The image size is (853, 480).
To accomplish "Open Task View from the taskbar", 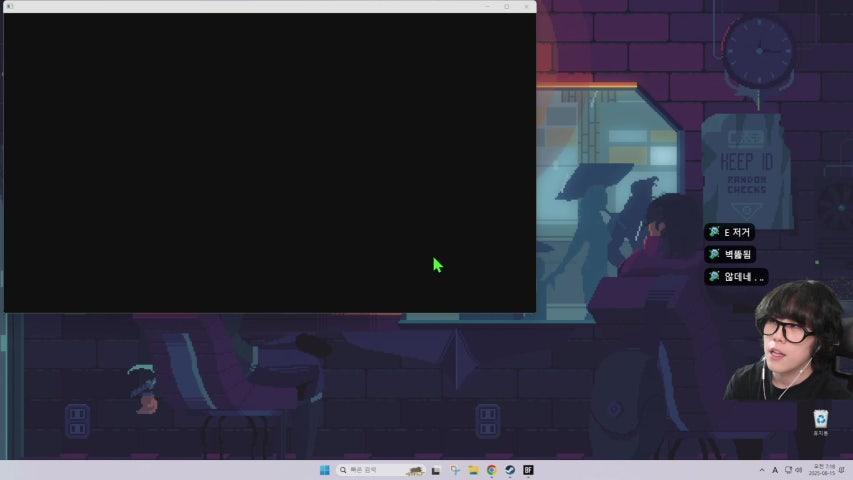I will pyautogui.click(x=436, y=470).
